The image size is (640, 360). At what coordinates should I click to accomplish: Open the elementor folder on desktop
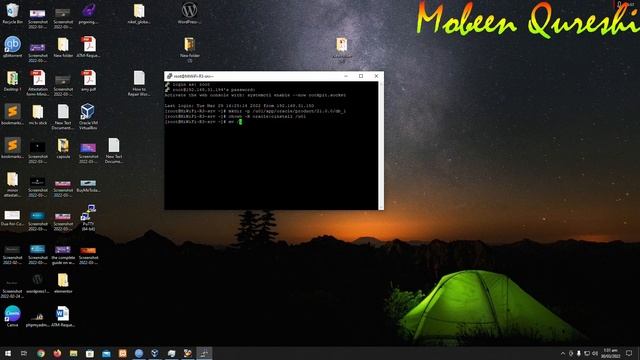click(x=63, y=283)
